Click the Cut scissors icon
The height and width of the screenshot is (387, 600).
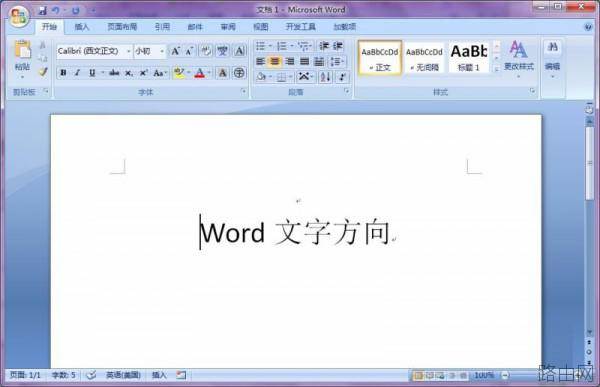(x=42, y=46)
